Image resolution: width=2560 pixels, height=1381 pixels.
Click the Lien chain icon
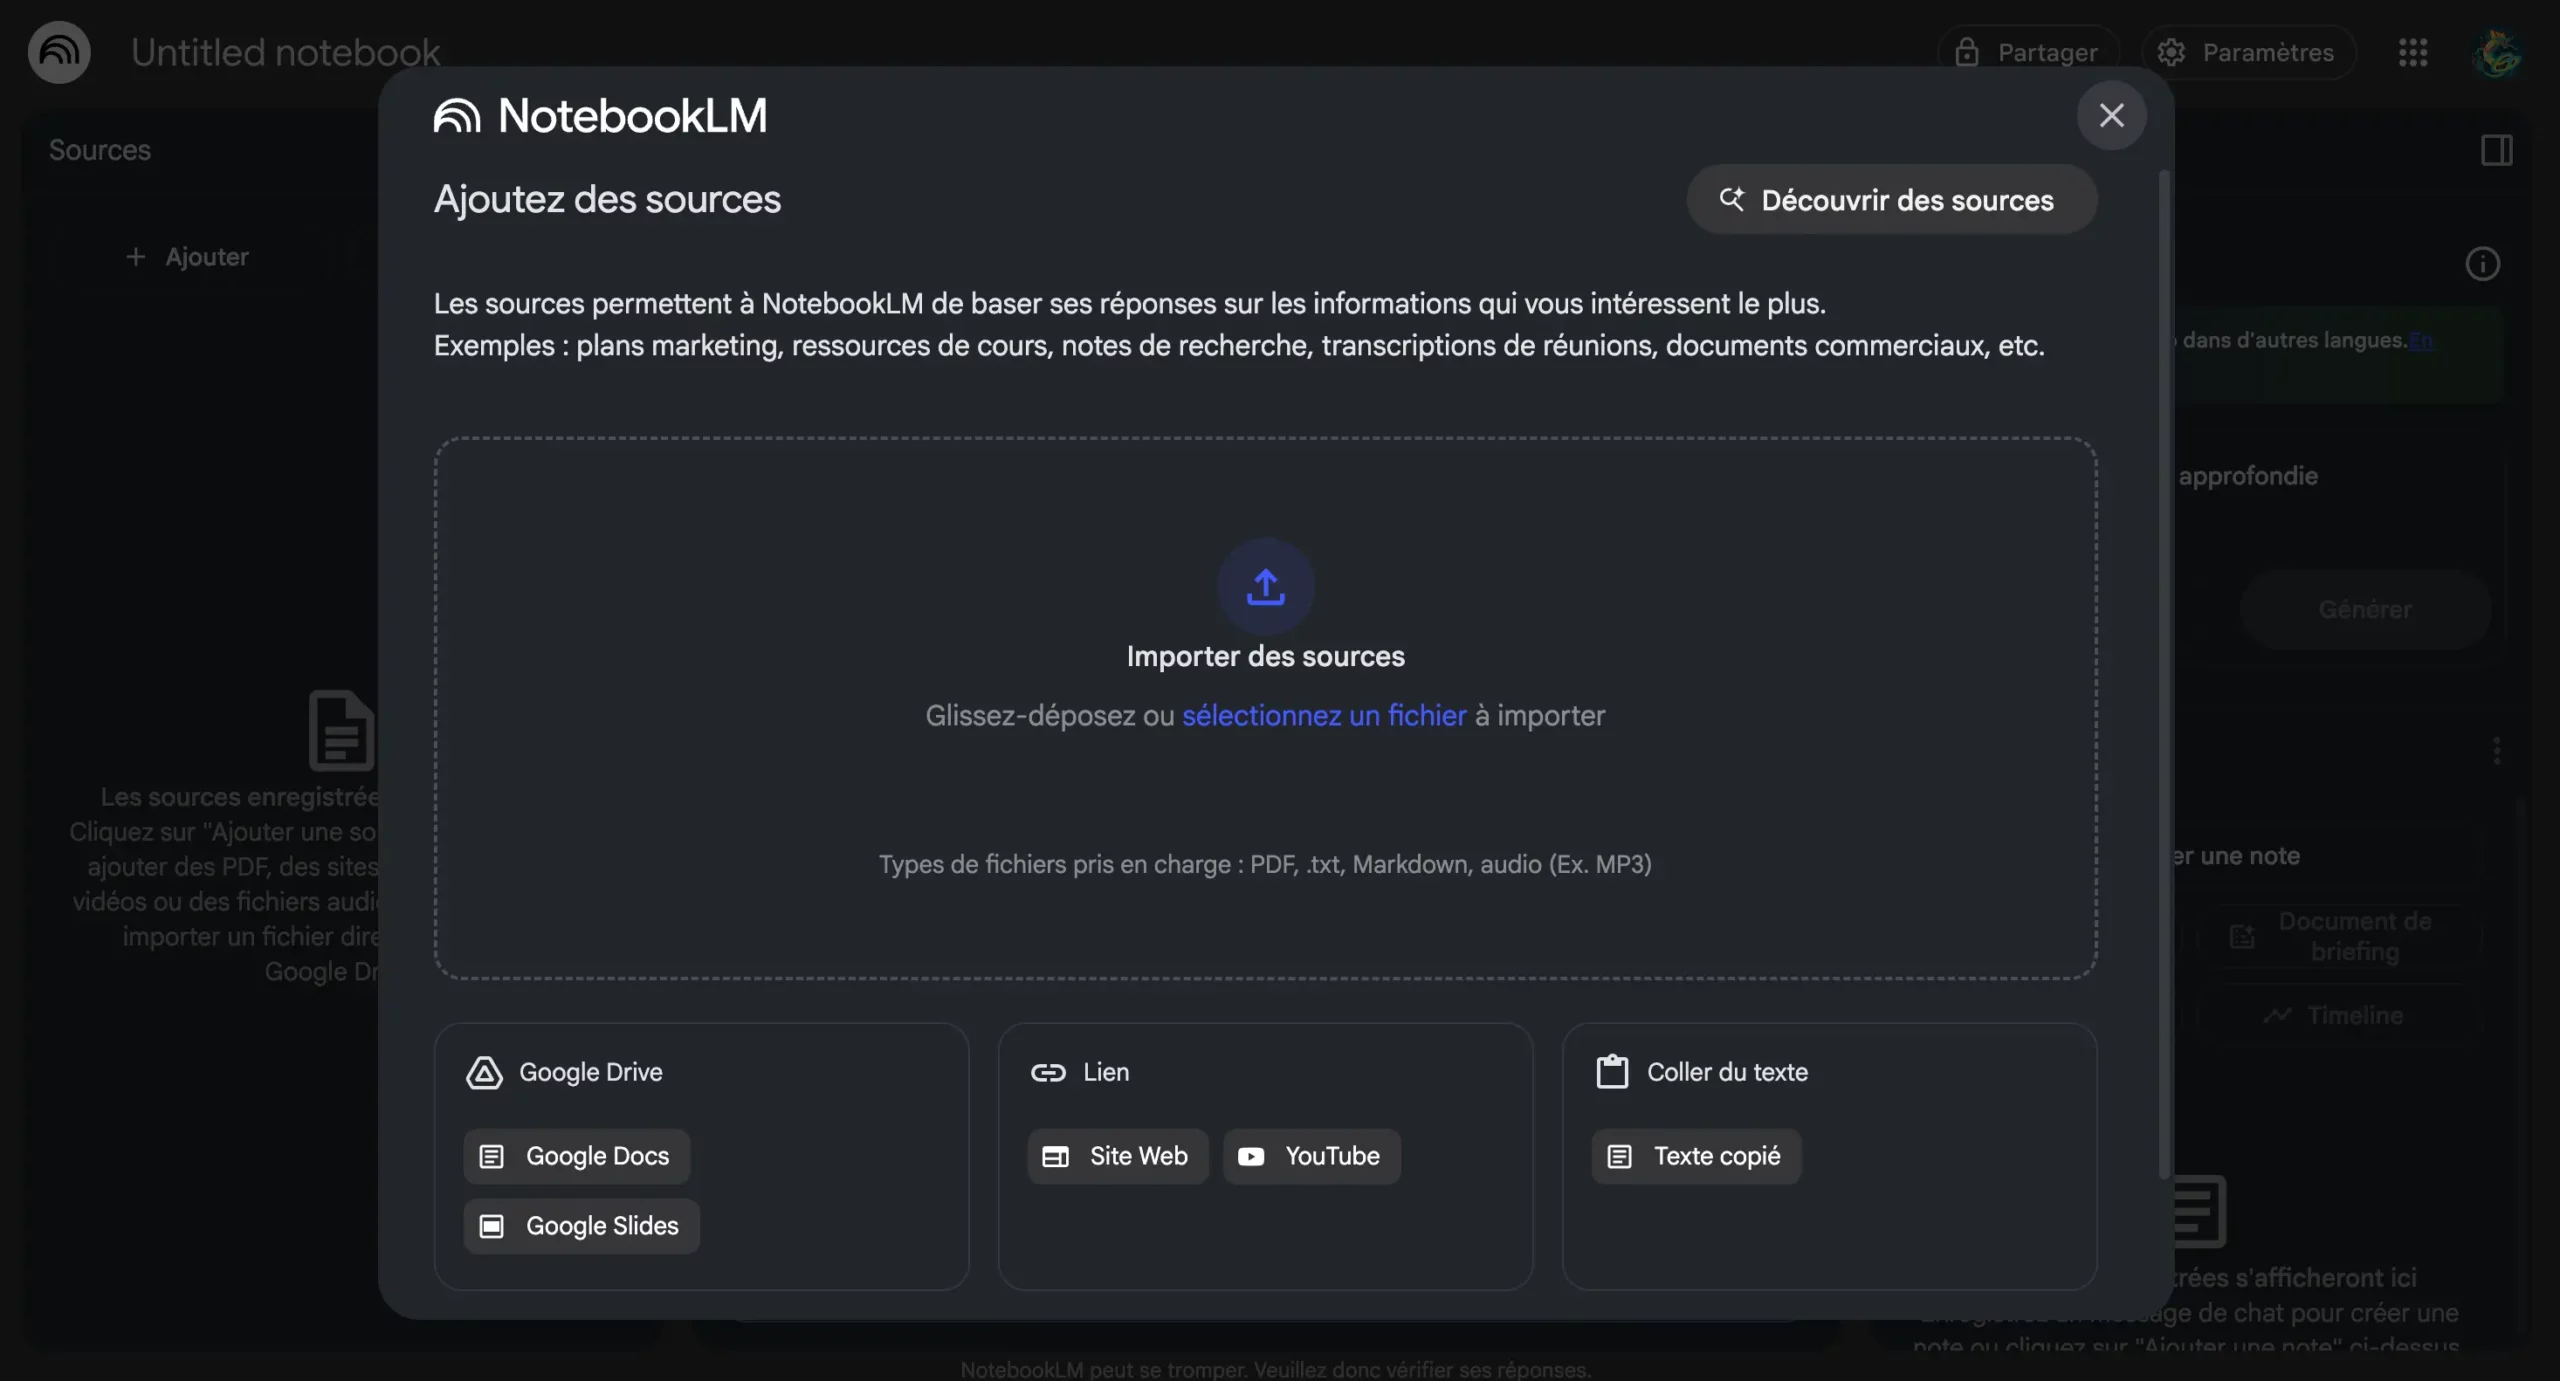tap(1048, 1072)
